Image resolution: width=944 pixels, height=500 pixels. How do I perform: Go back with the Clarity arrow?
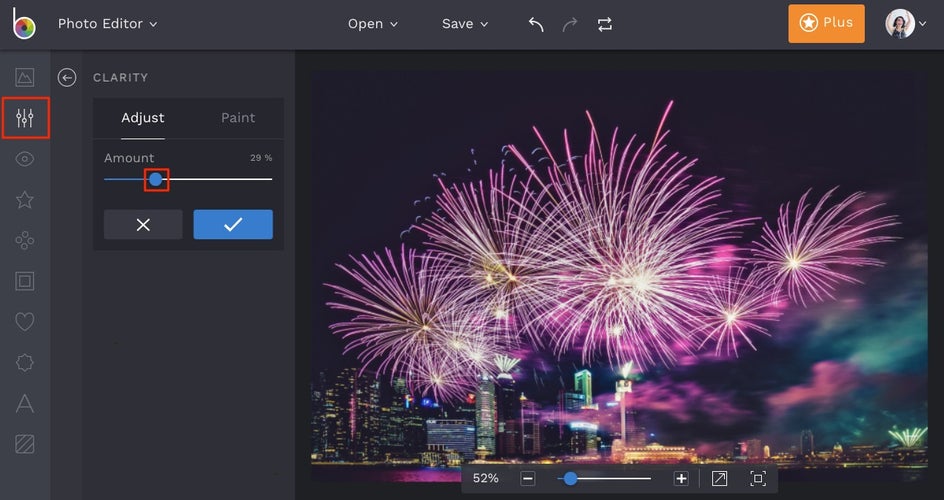point(67,78)
